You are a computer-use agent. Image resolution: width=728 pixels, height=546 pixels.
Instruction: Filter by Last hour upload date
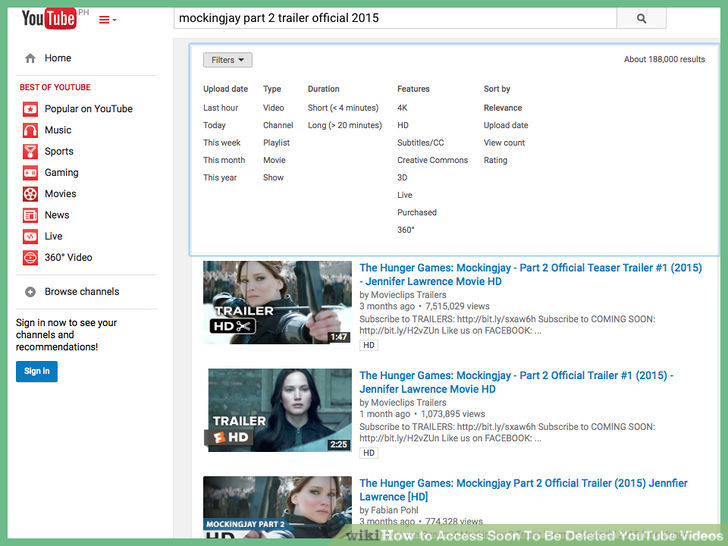coord(221,108)
